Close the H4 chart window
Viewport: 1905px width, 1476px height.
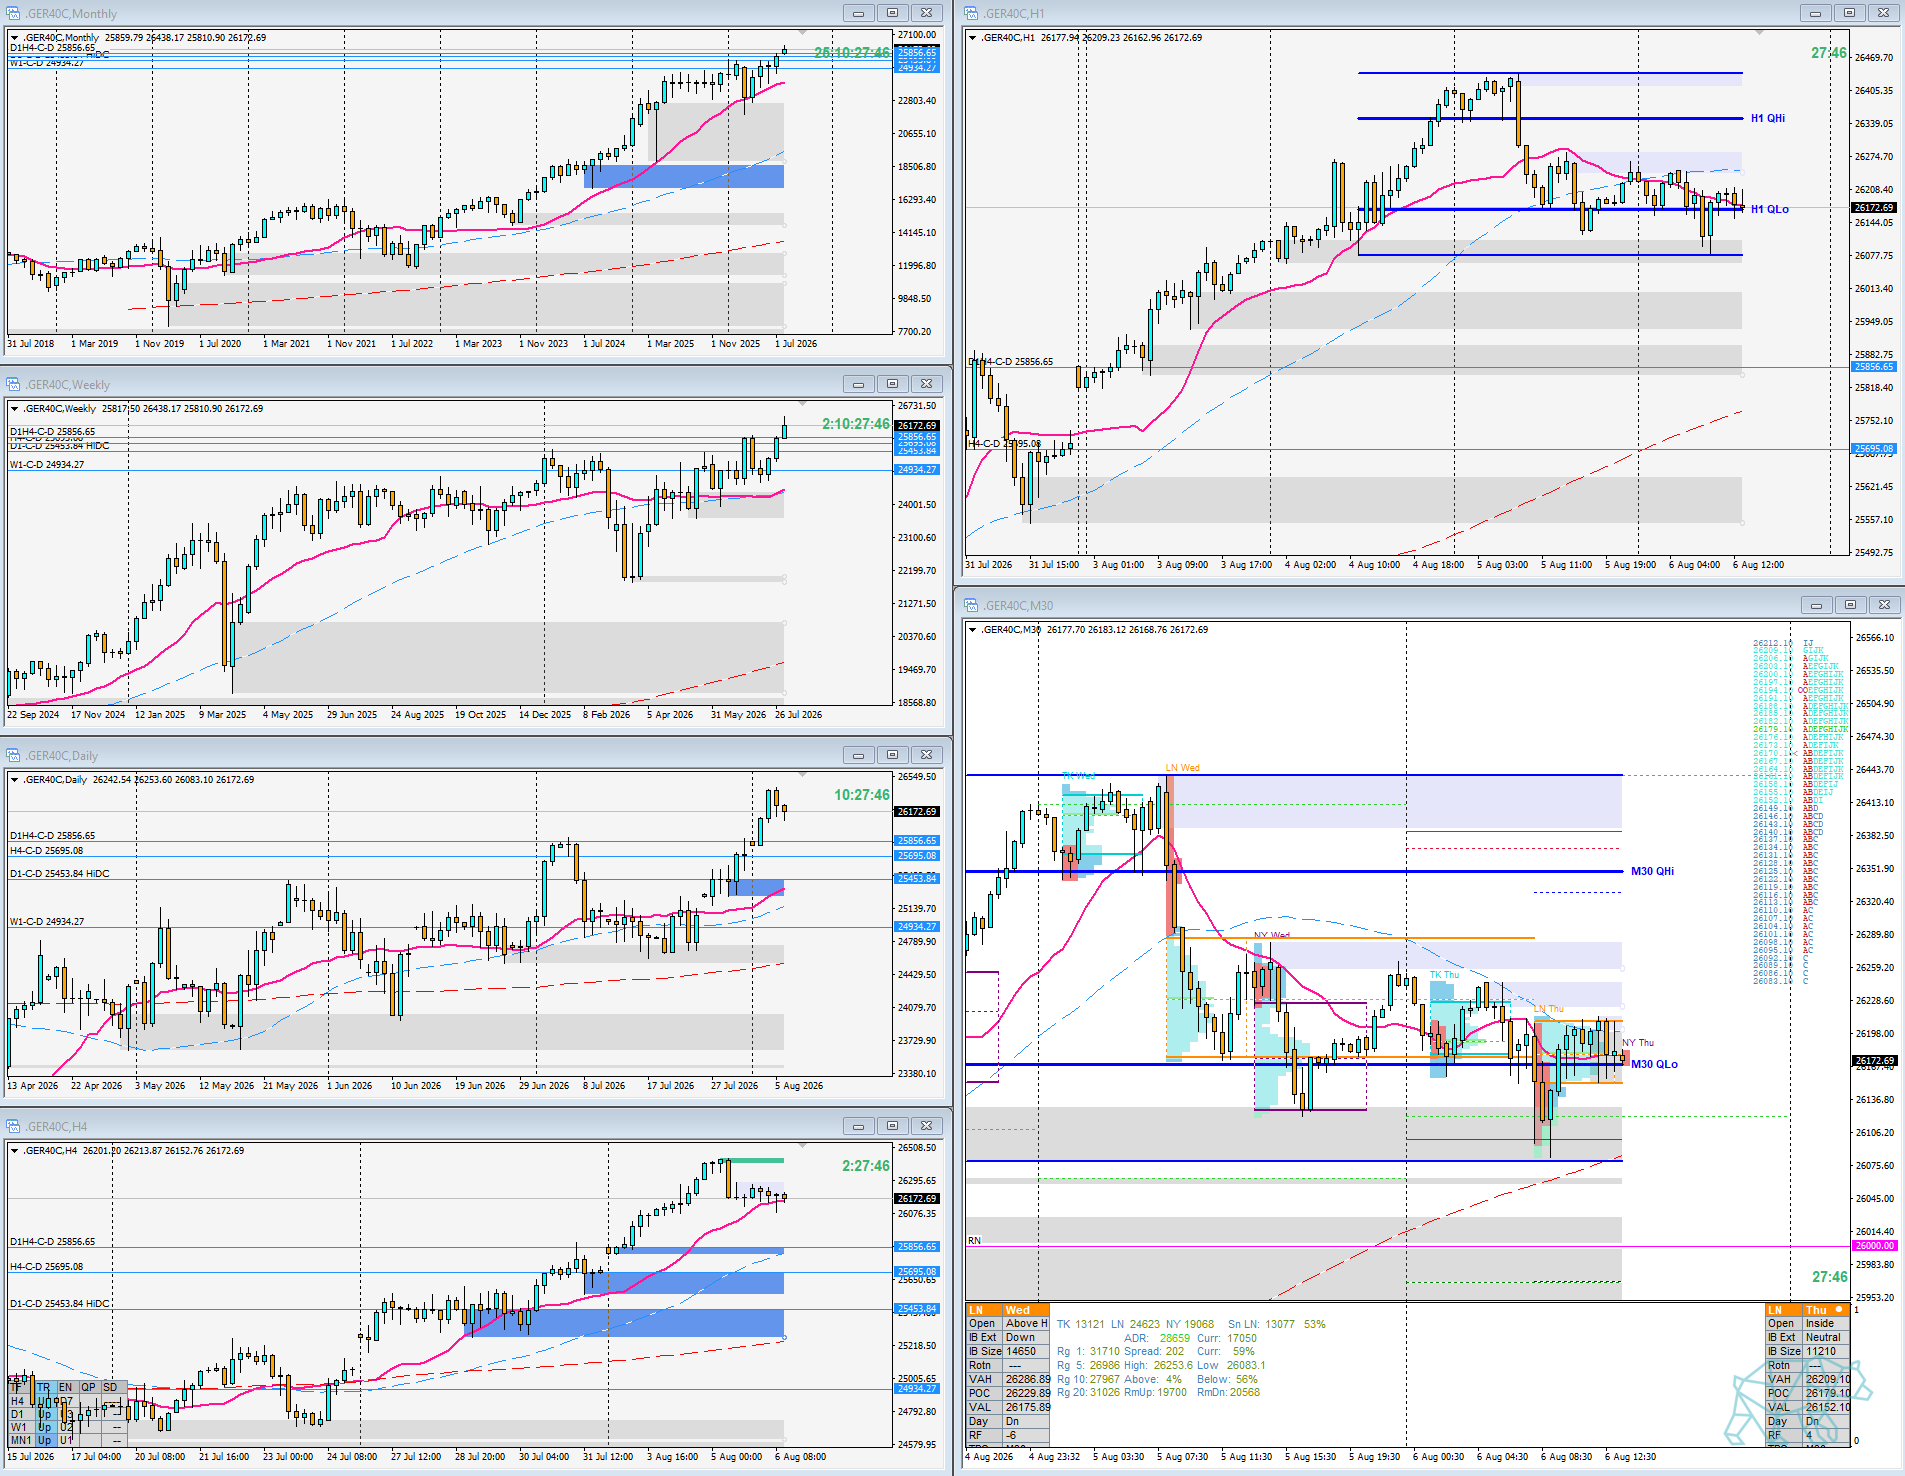[927, 1126]
